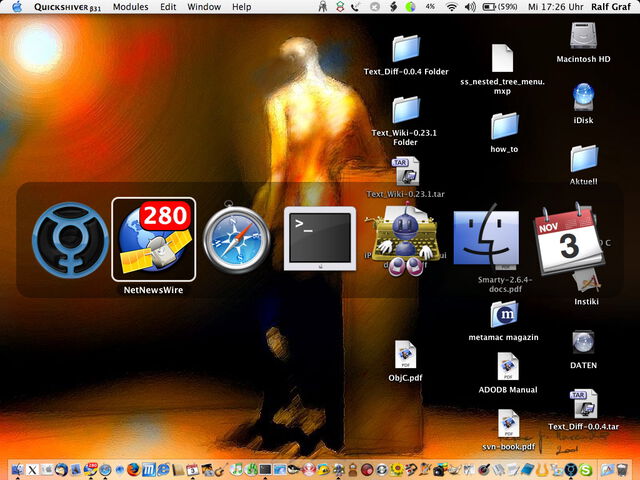Screen dimensions: 640x480
Task: Click Finder icon in the Dock
Action: [18, 469]
